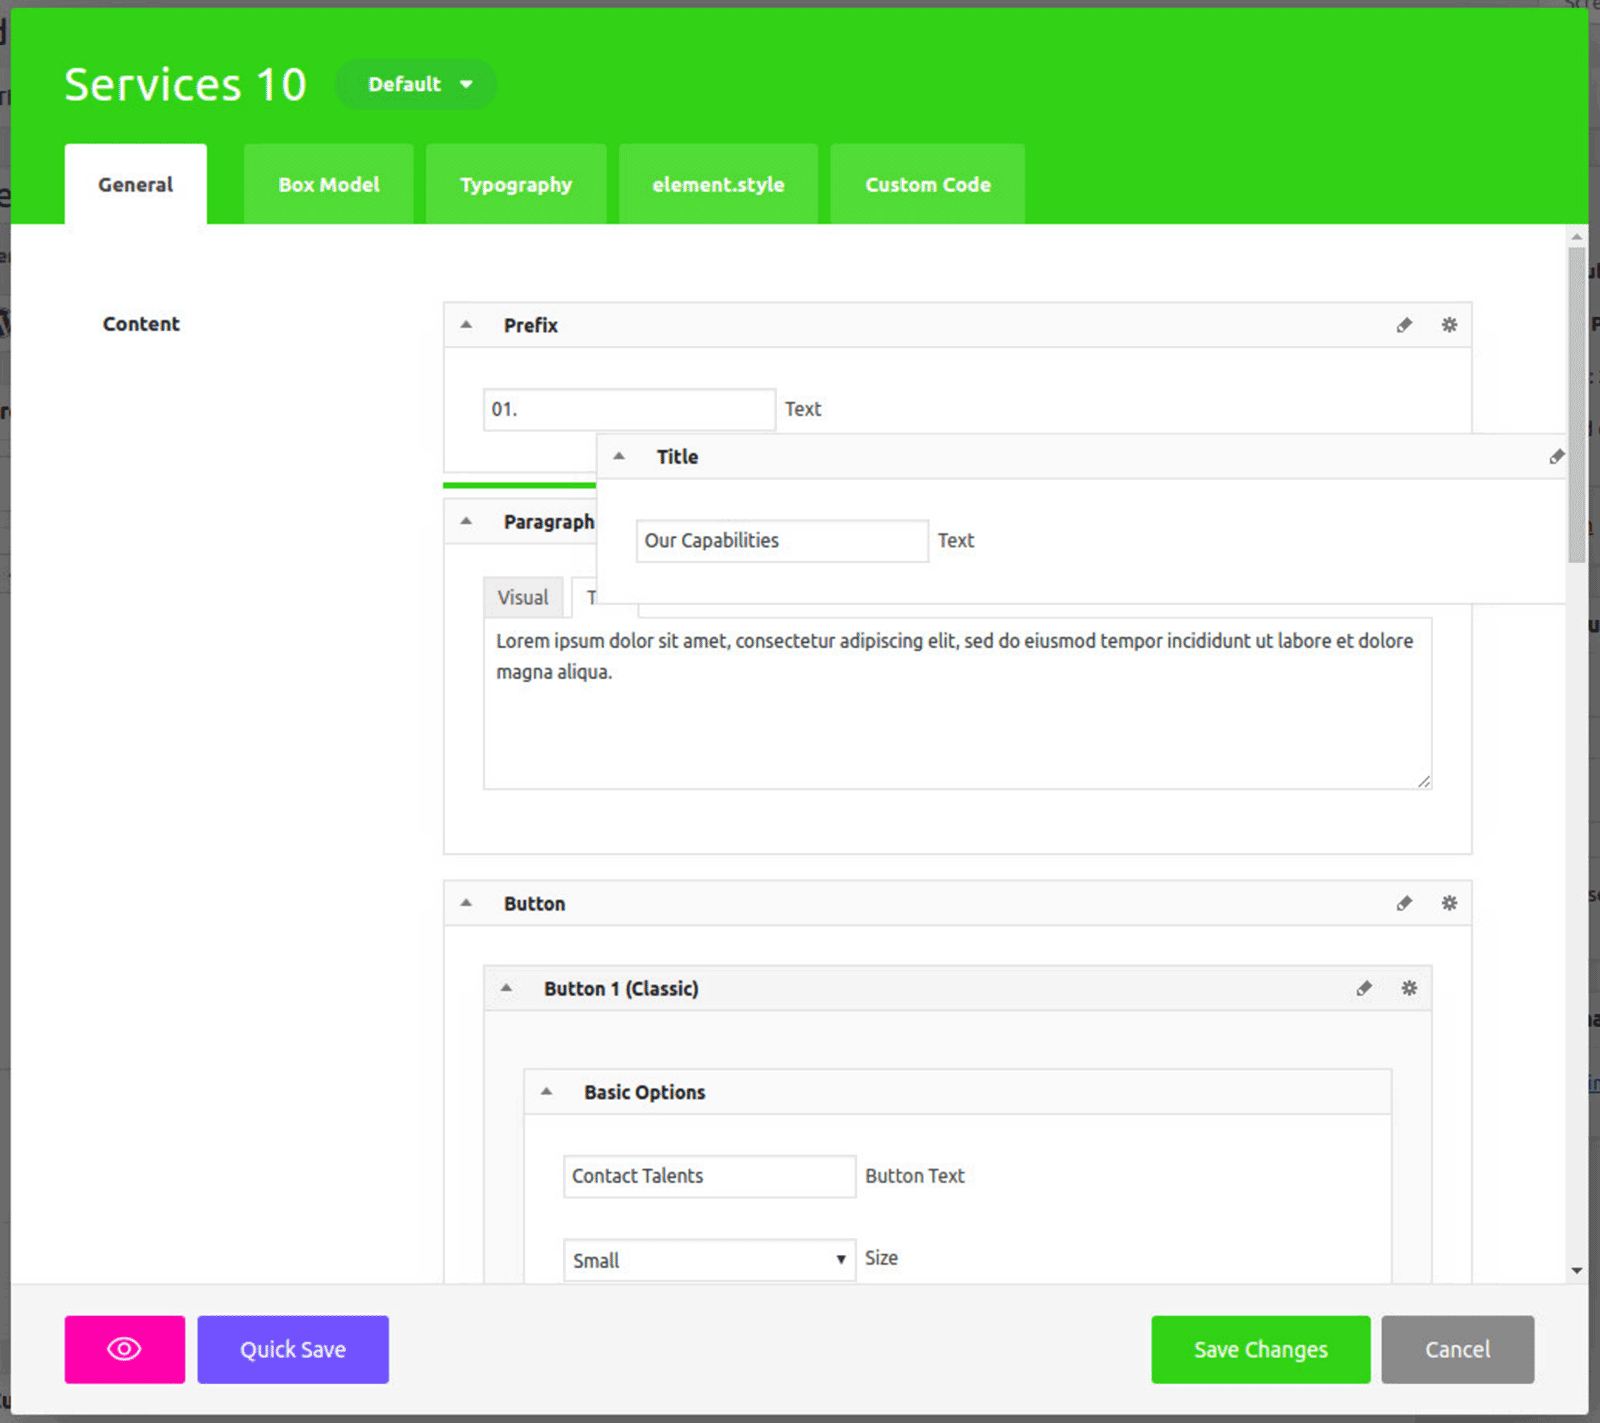Click the Size label
The image size is (1600, 1423).
point(881,1258)
